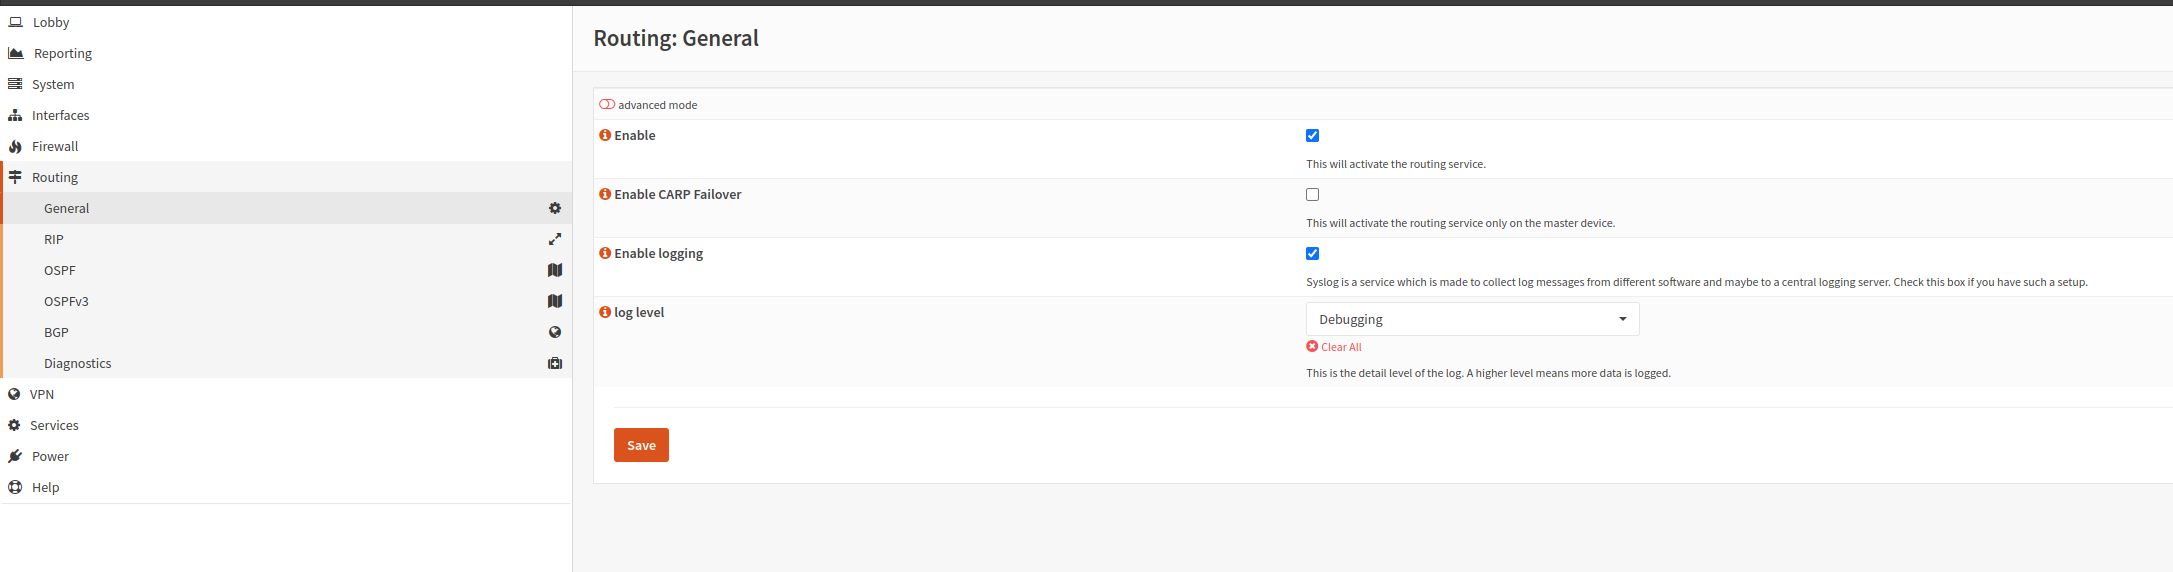
Task: Click the log level label
Action: point(639,312)
